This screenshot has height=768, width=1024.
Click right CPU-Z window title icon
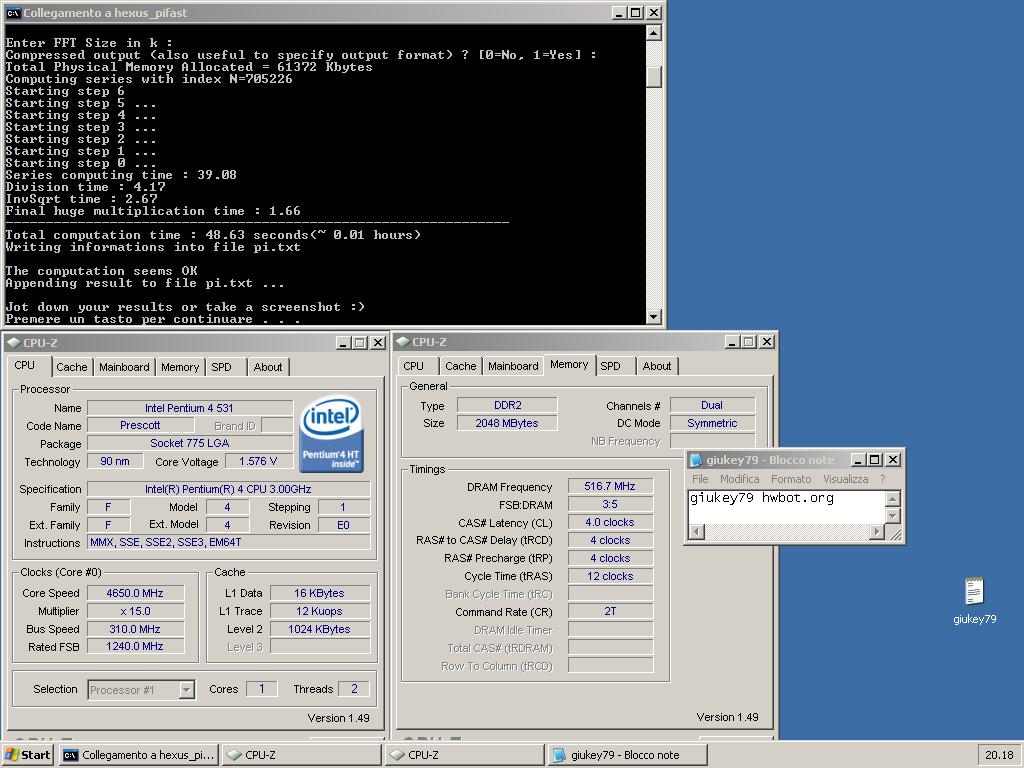click(x=402, y=342)
